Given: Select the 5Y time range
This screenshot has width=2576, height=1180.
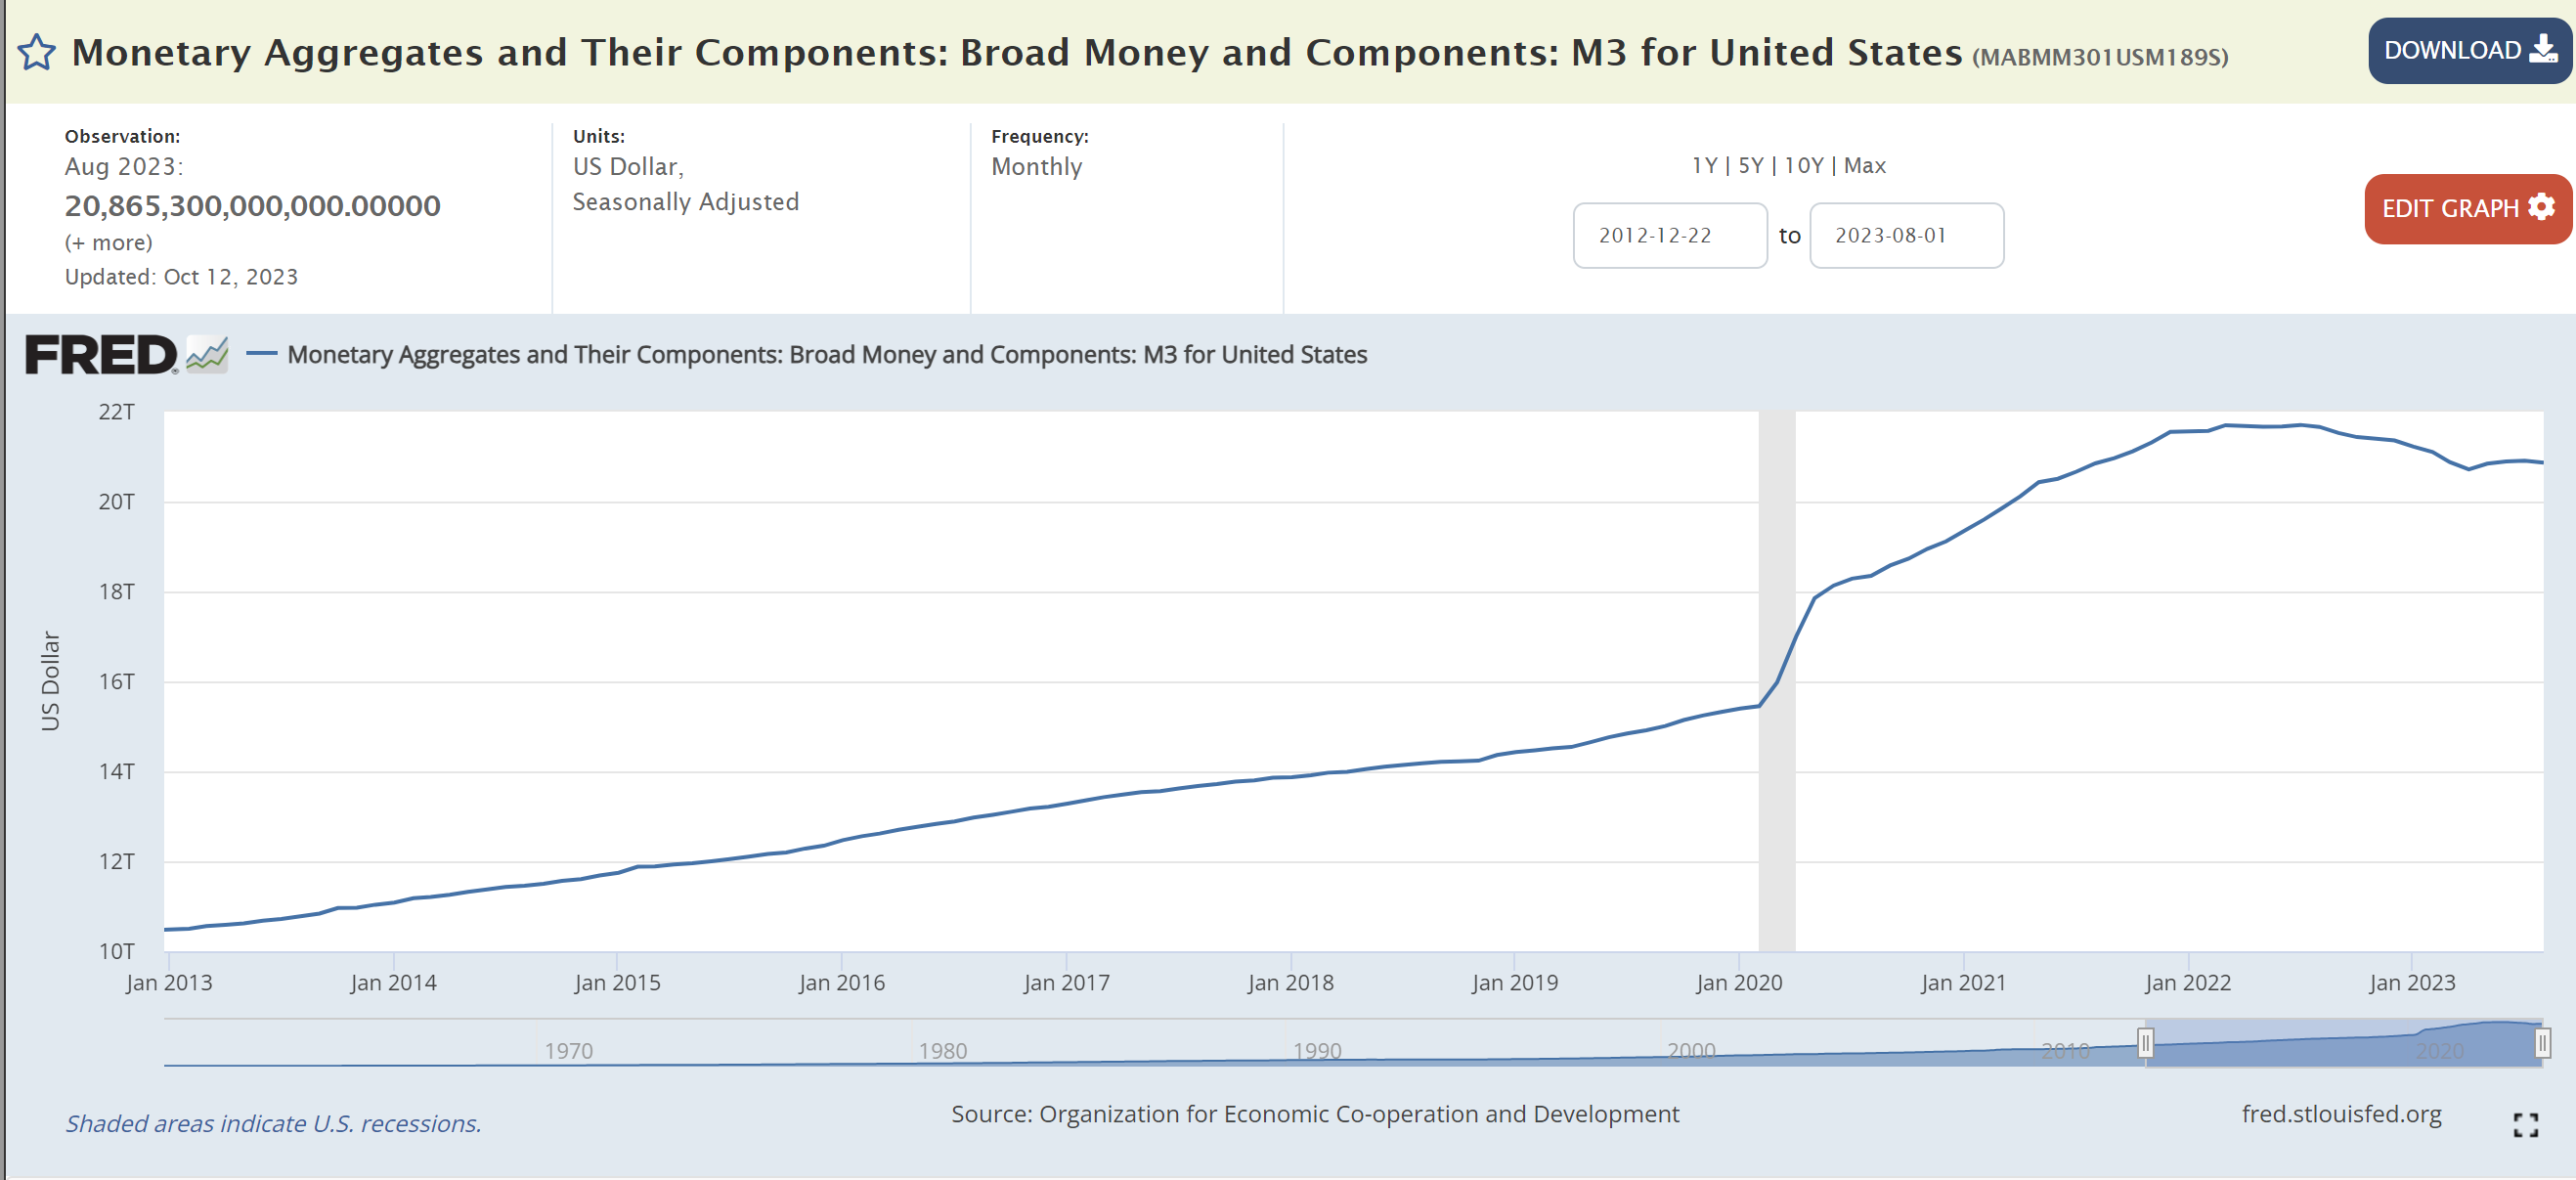Looking at the screenshot, I should (x=1750, y=165).
